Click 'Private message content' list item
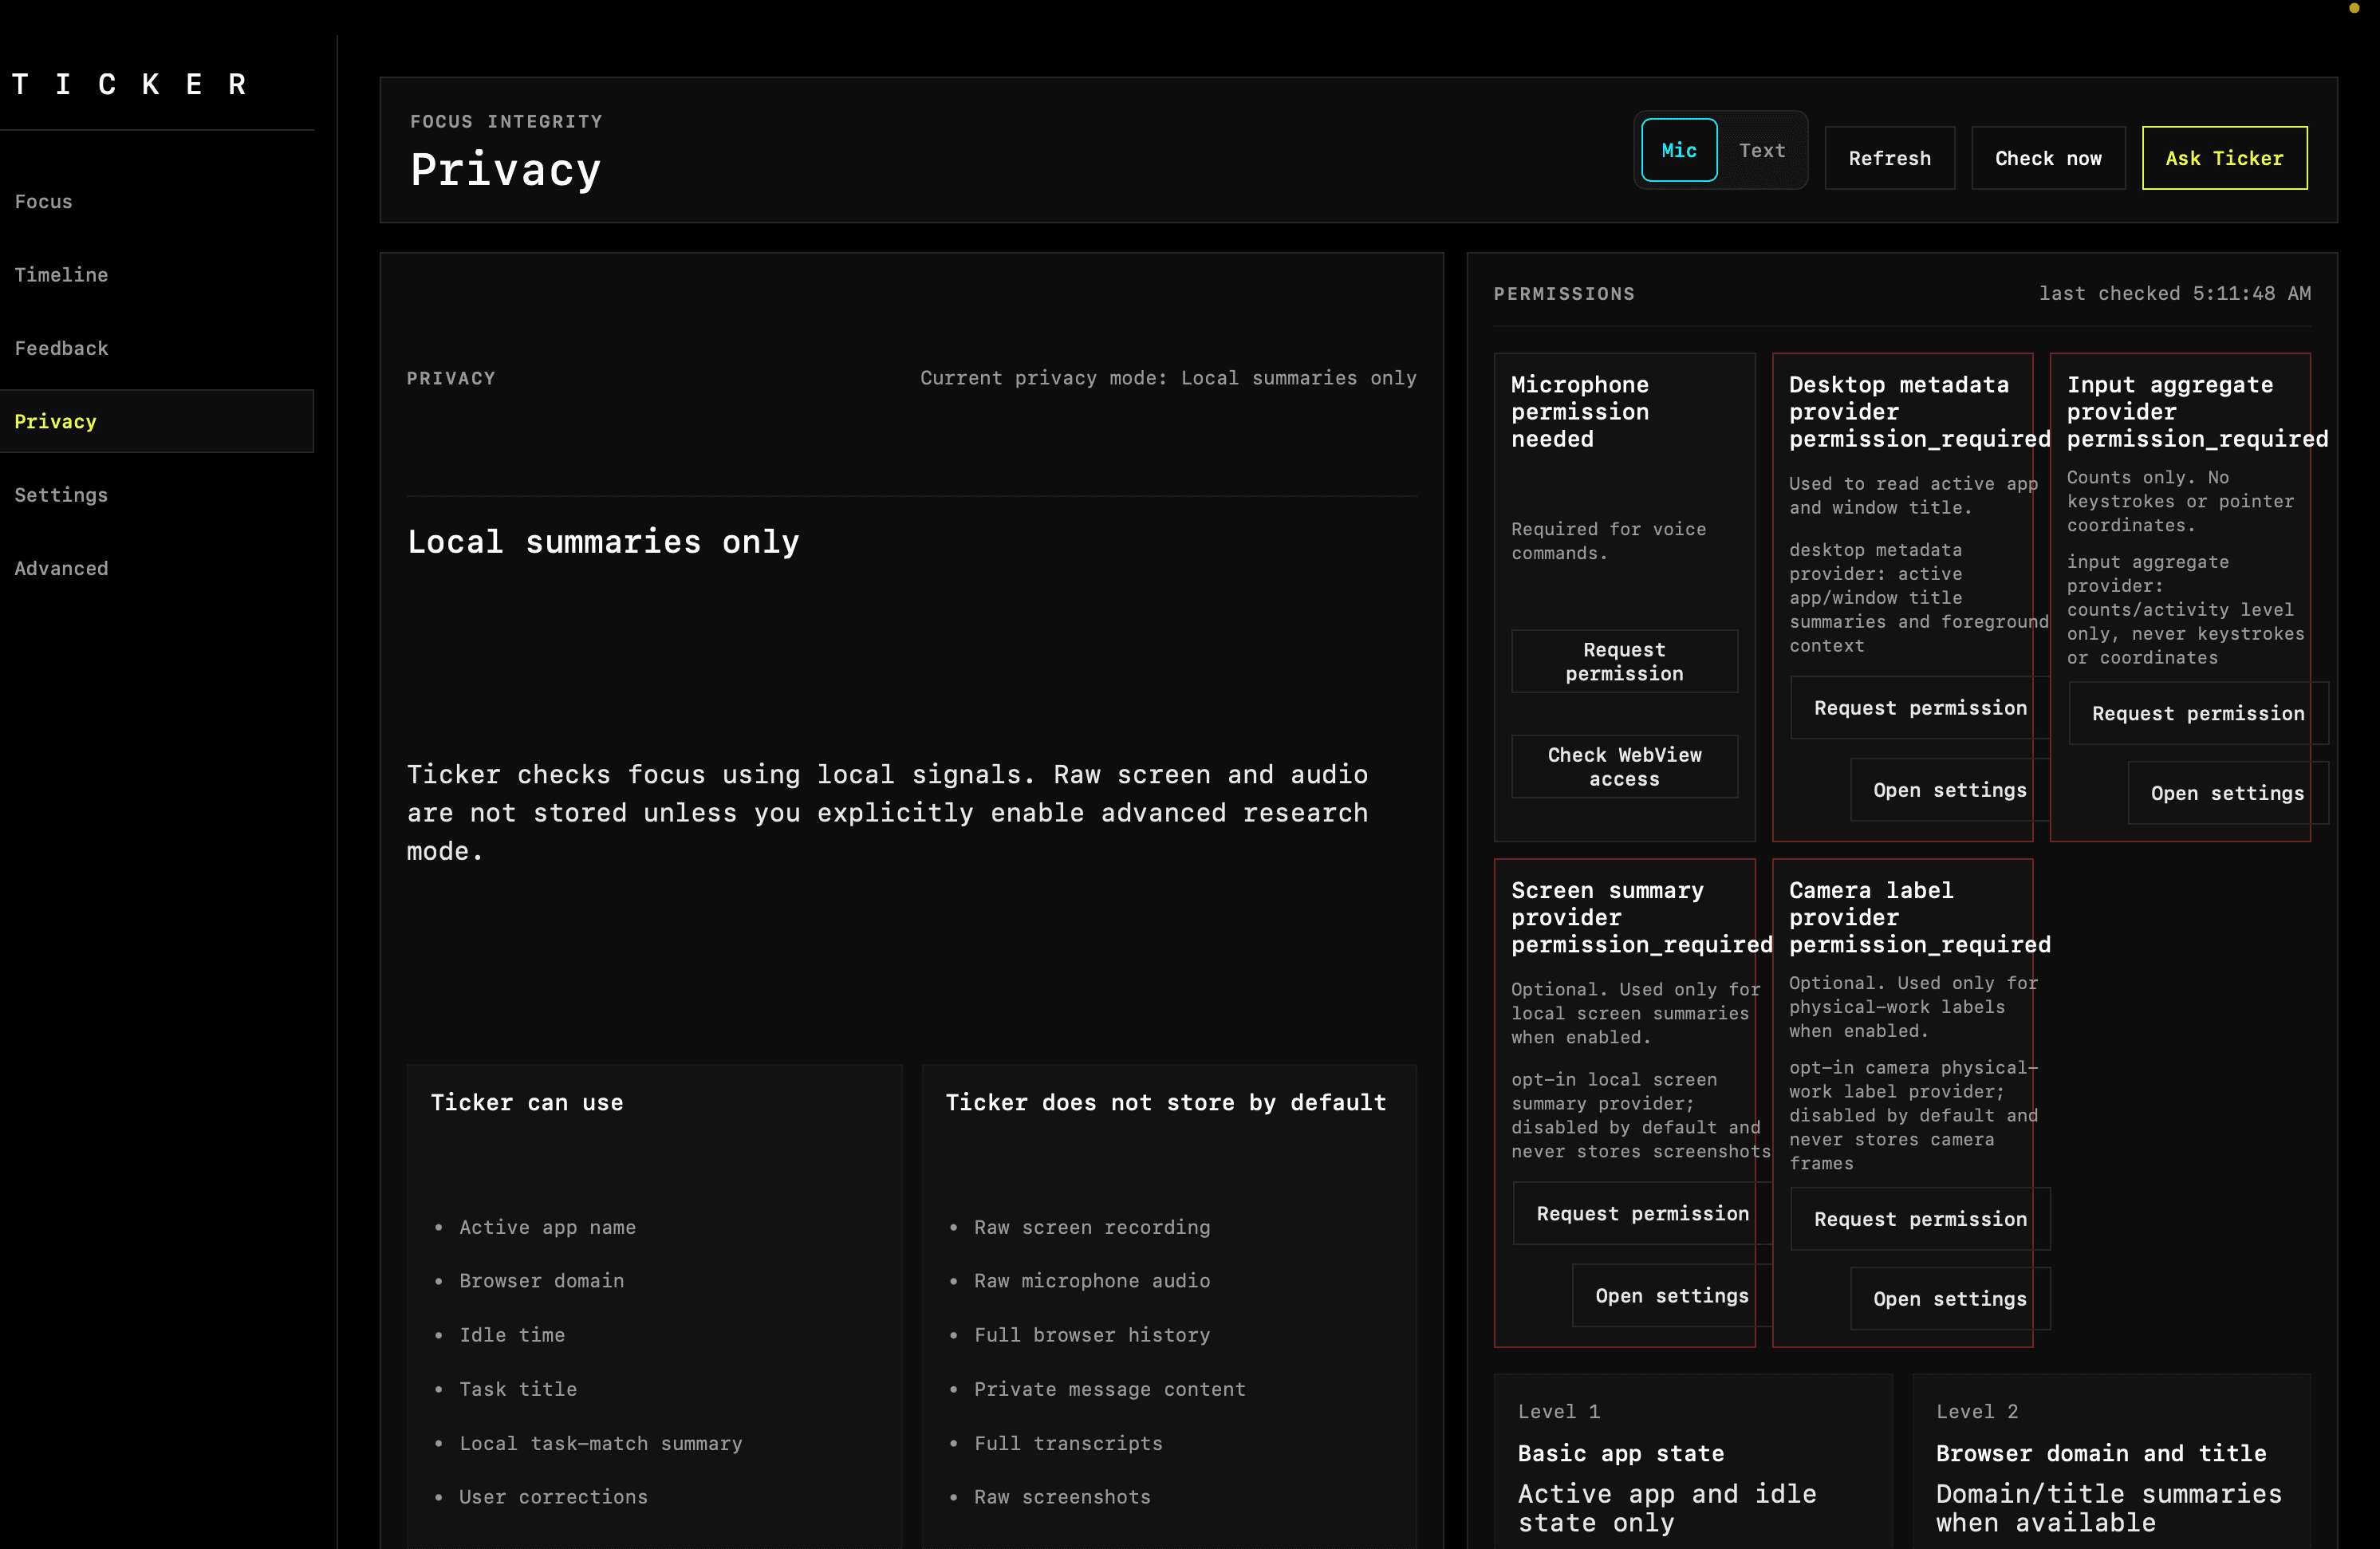Image resolution: width=2380 pixels, height=1549 pixels. click(x=1110, y=1389)
